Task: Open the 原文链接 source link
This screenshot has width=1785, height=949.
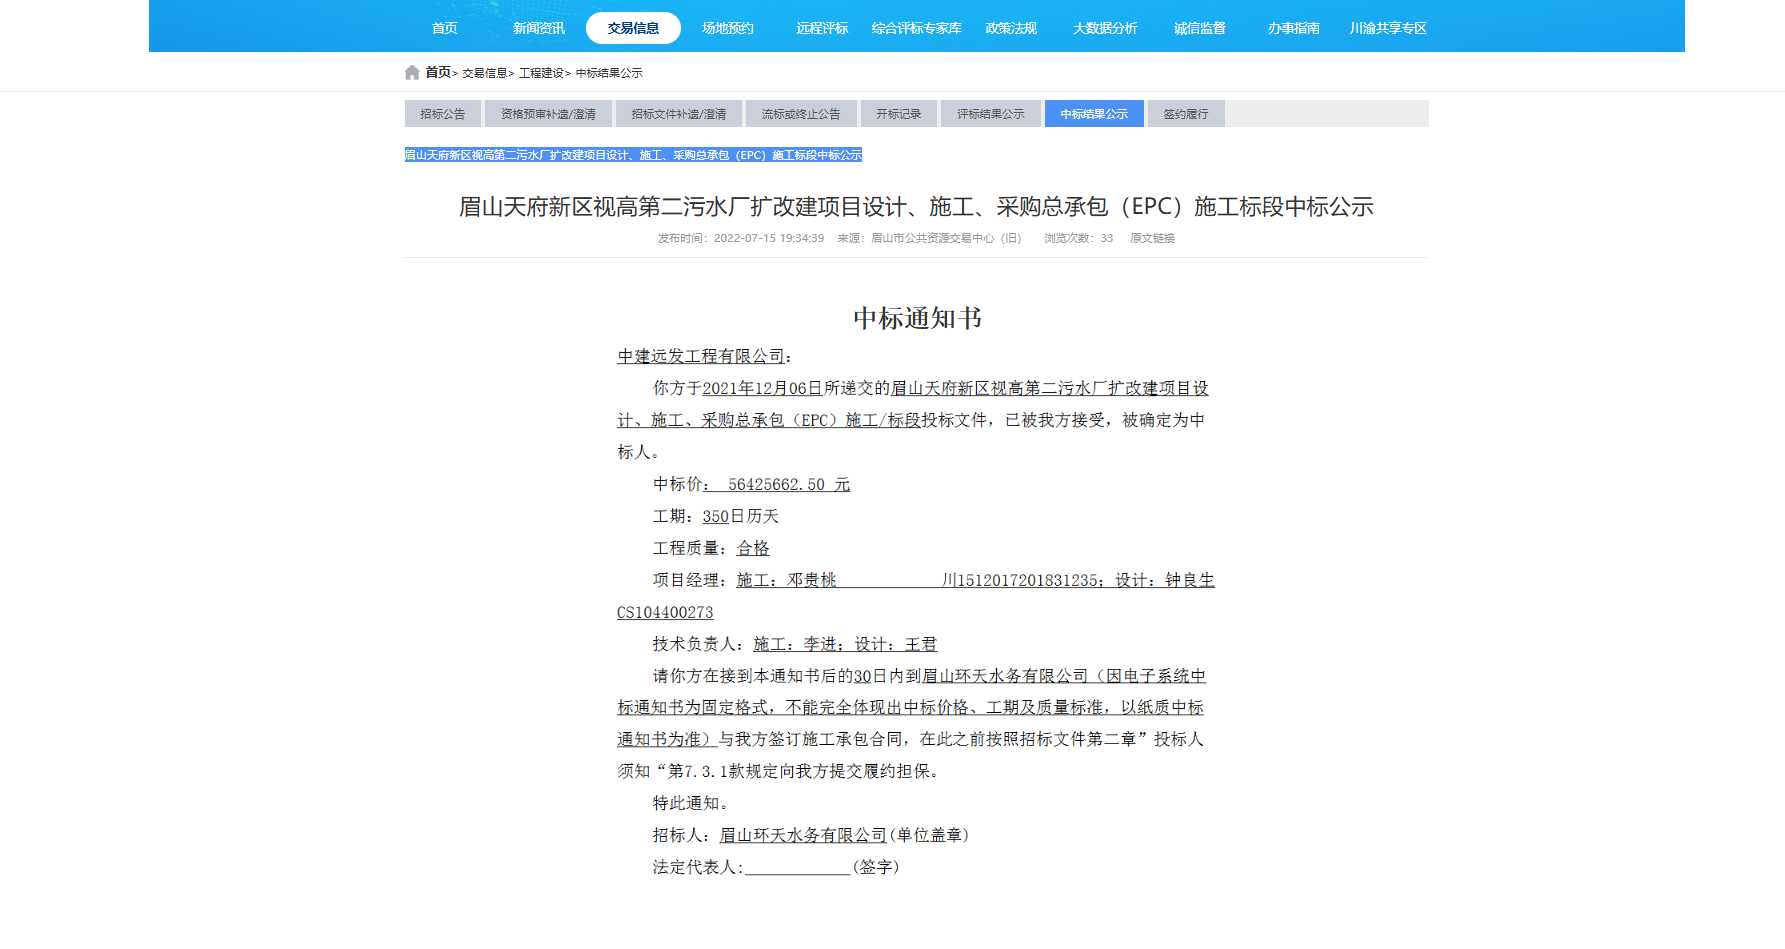Action: [x=1152, y=238]
